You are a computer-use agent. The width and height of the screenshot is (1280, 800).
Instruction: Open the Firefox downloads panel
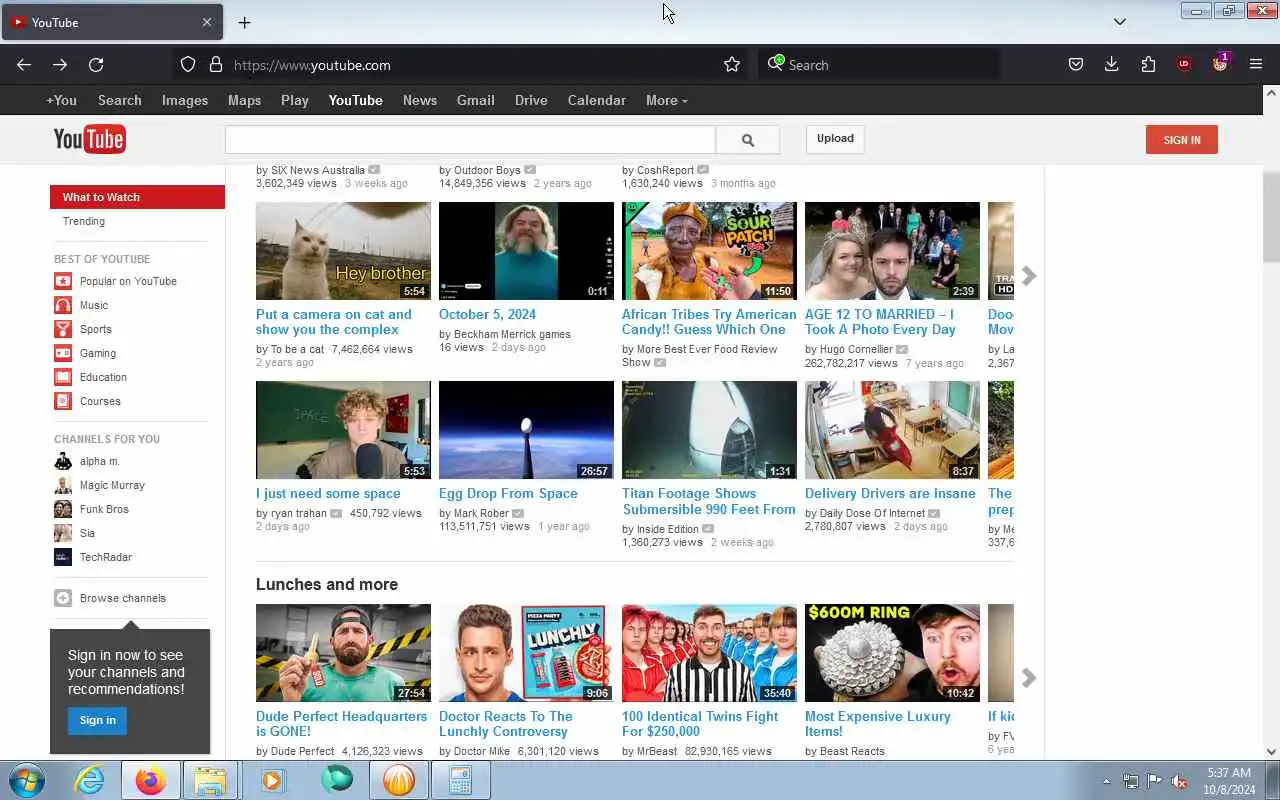pos(1112,65)
